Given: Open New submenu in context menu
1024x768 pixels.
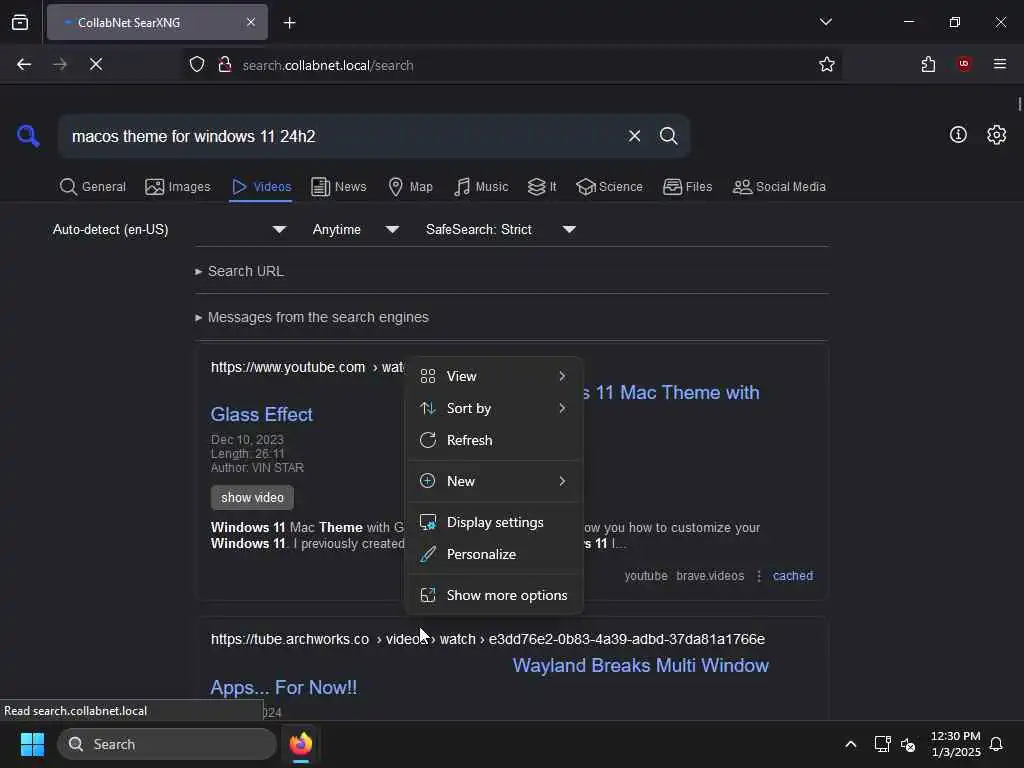Looking at the screenshot, I should pyautogui.click(x=494, y=481).
